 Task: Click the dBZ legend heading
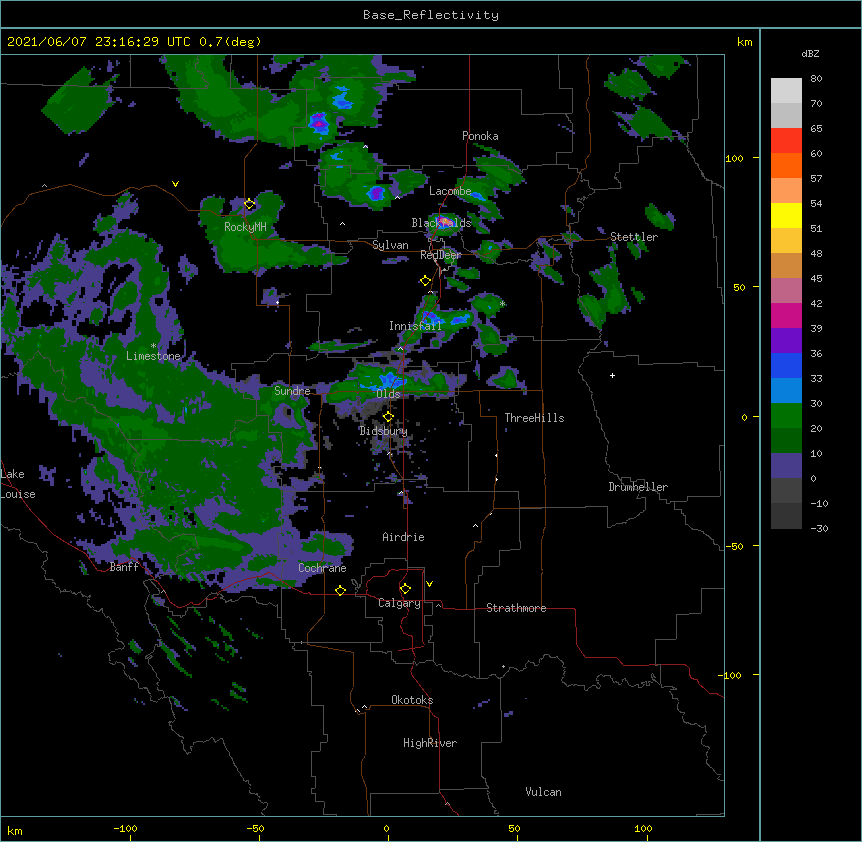810,53
